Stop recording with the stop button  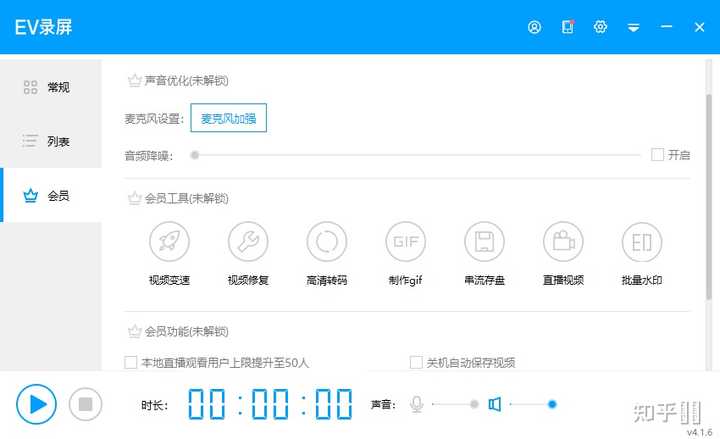pyautogui.click(x=85, y=404)
